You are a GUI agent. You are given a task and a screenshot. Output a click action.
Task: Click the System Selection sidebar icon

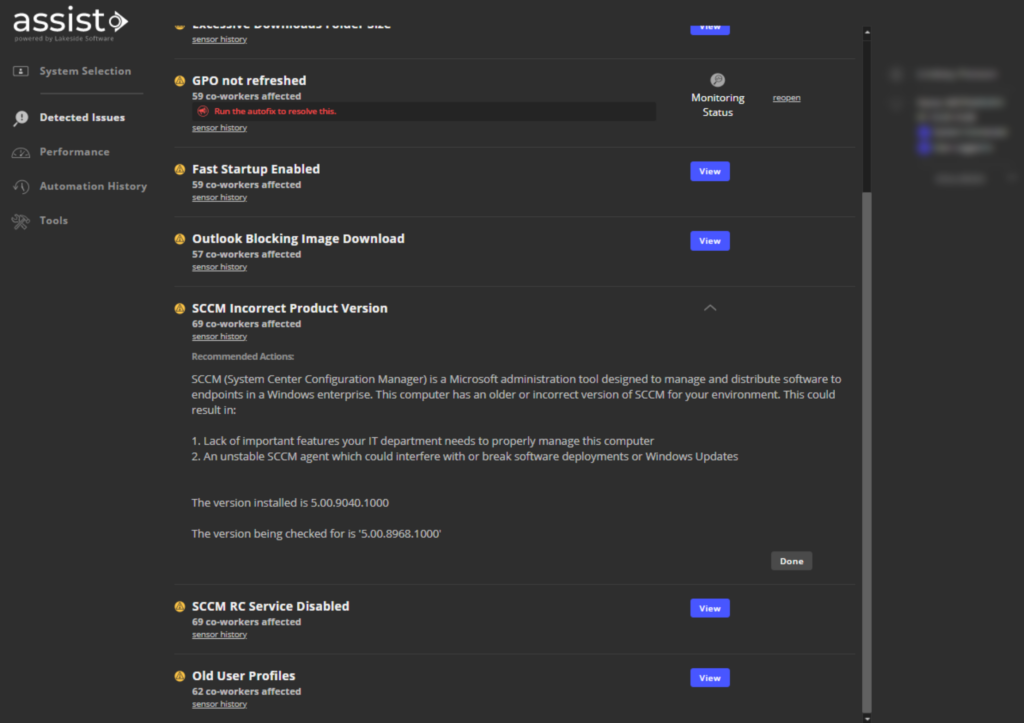21,71
